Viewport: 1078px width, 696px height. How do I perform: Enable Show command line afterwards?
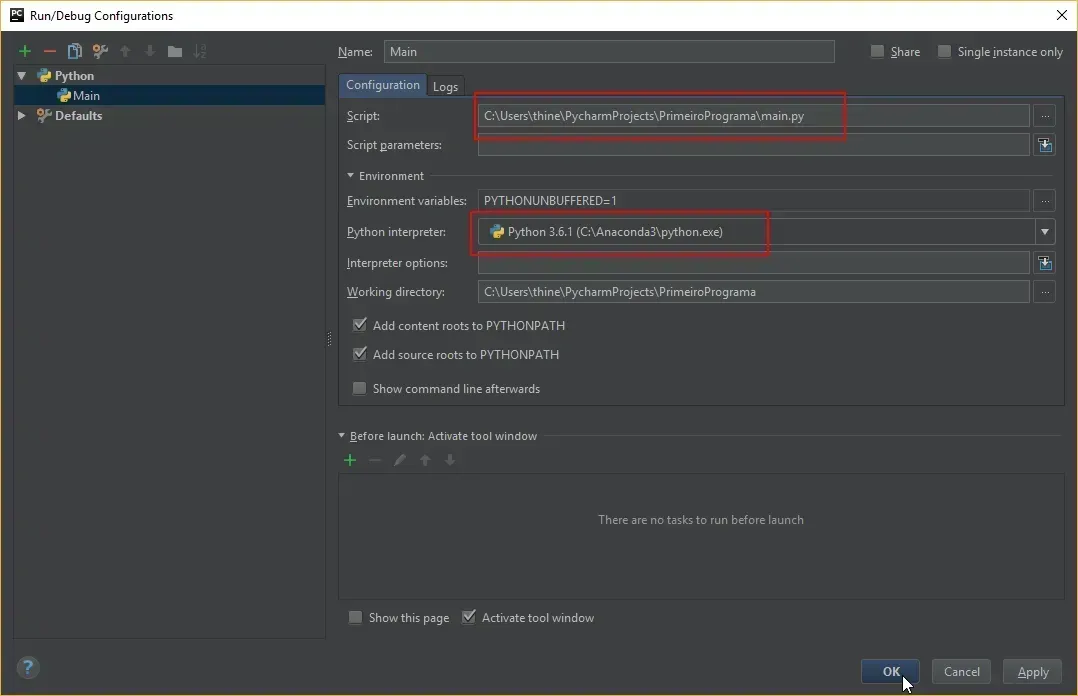[x=359, y=389]
